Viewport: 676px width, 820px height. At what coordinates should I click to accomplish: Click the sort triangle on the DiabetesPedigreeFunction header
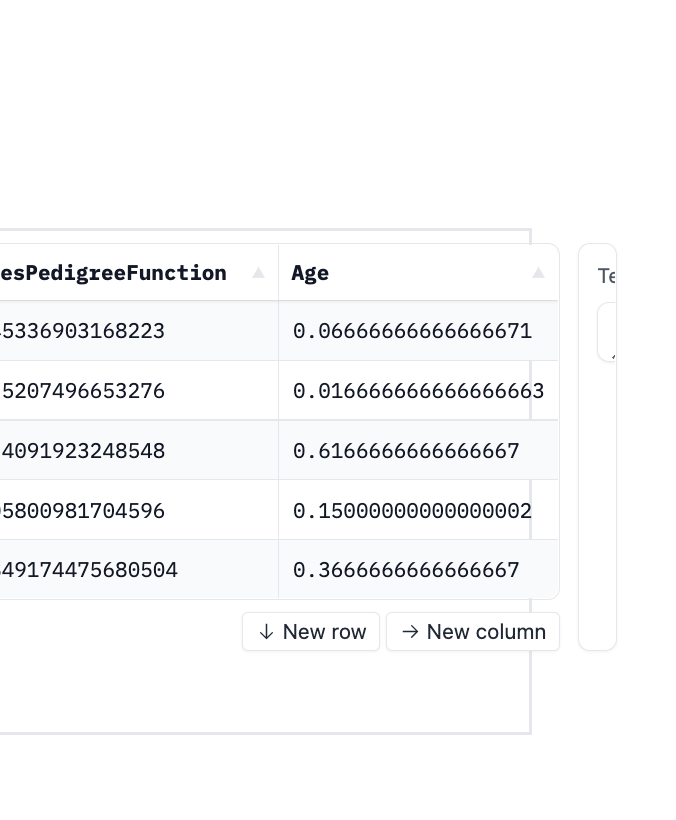[x=258, y=272]
